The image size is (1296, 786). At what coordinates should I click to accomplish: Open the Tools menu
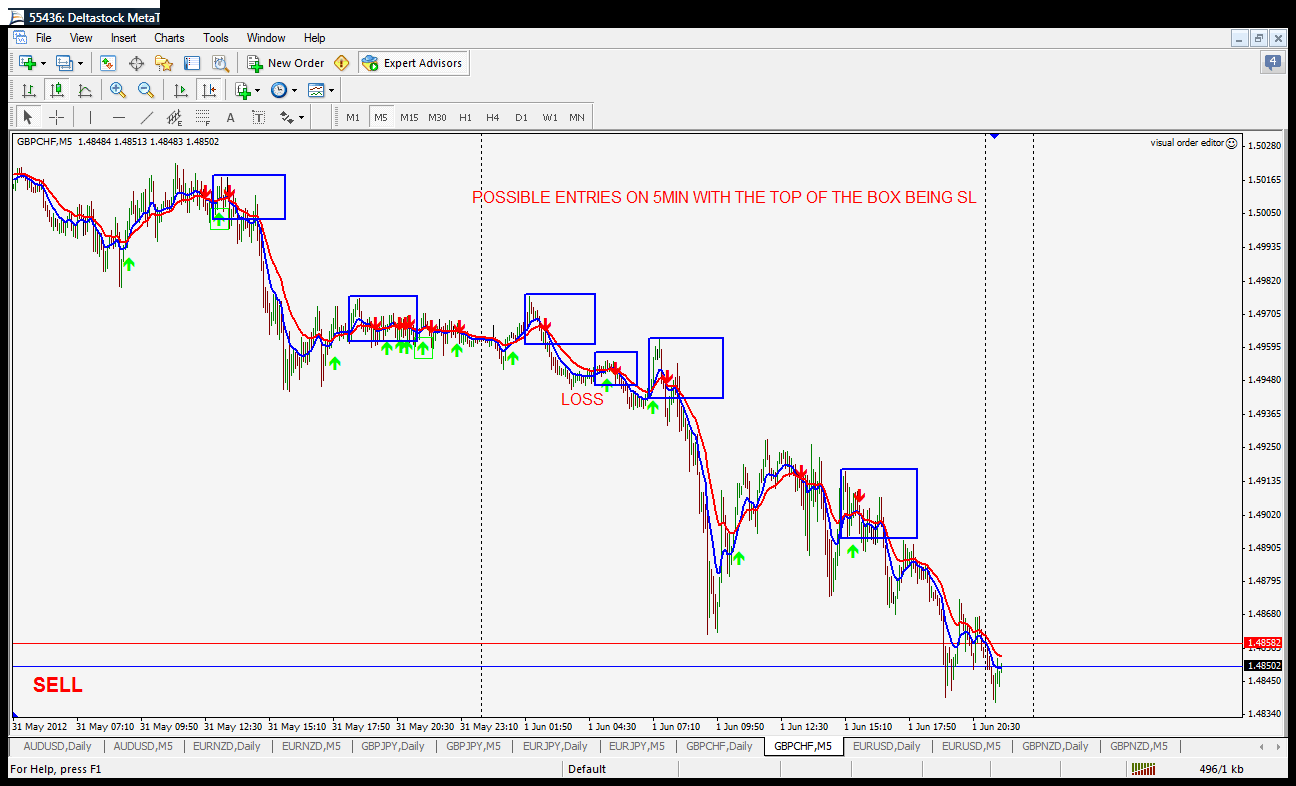point(216,38)
